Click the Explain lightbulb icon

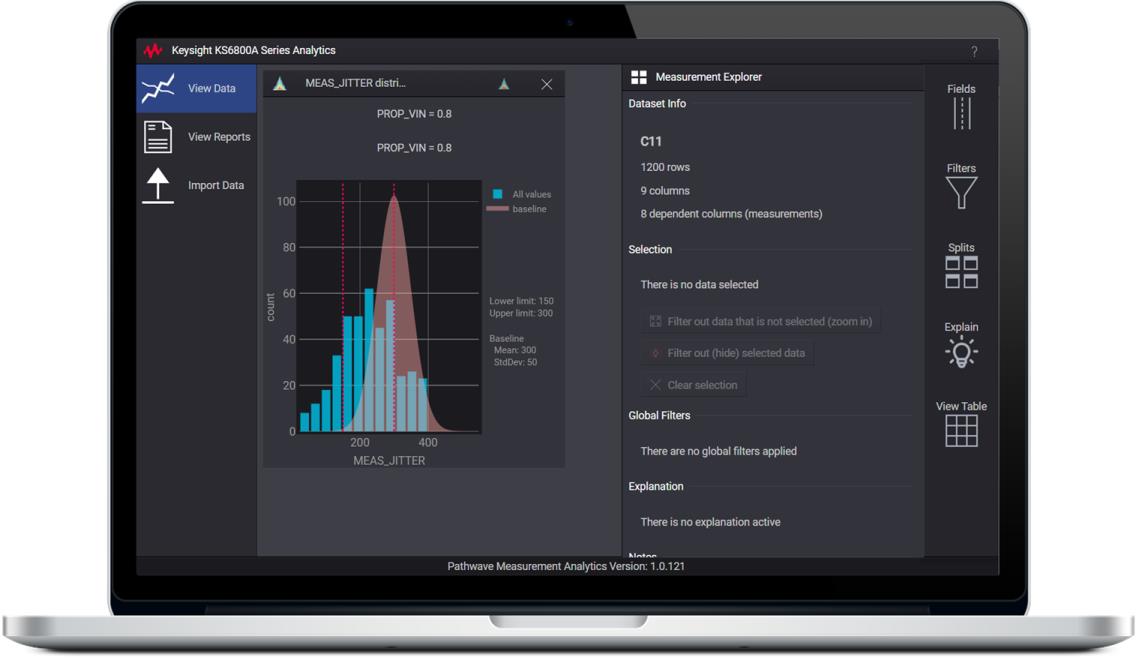[961, 351]
